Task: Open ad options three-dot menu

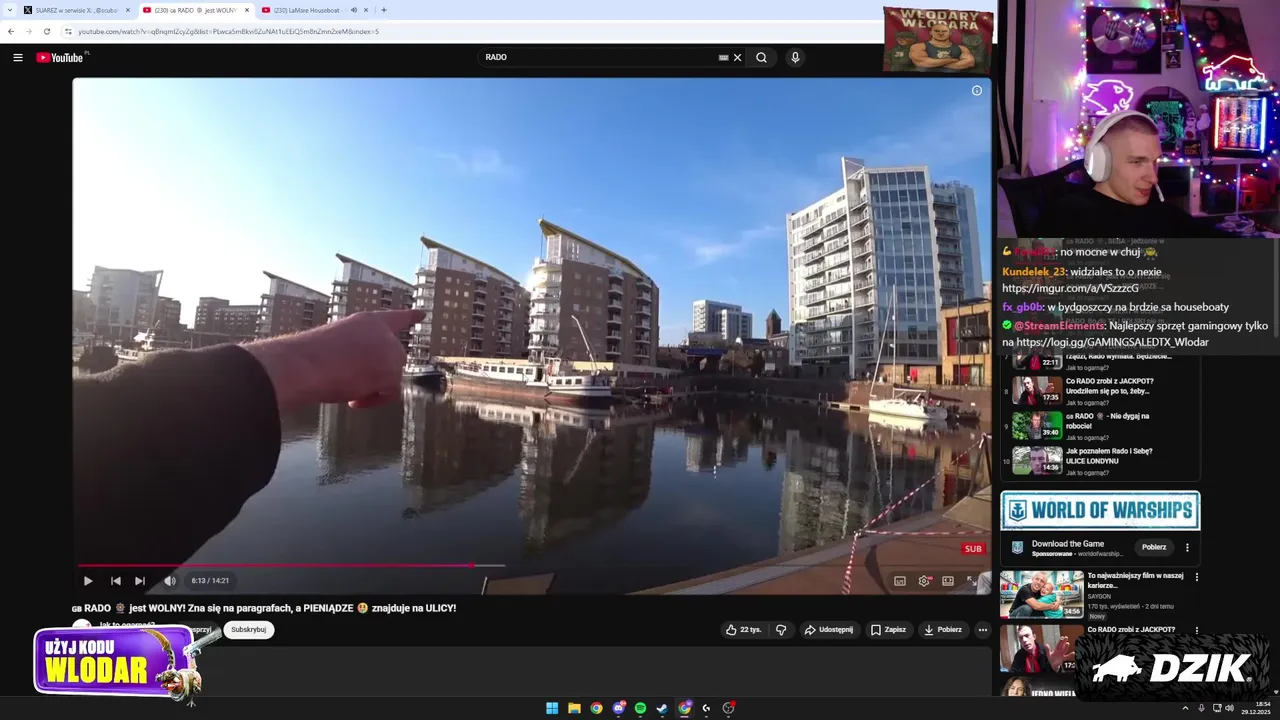Action: pyautogui.click(x=1187, y=547)
